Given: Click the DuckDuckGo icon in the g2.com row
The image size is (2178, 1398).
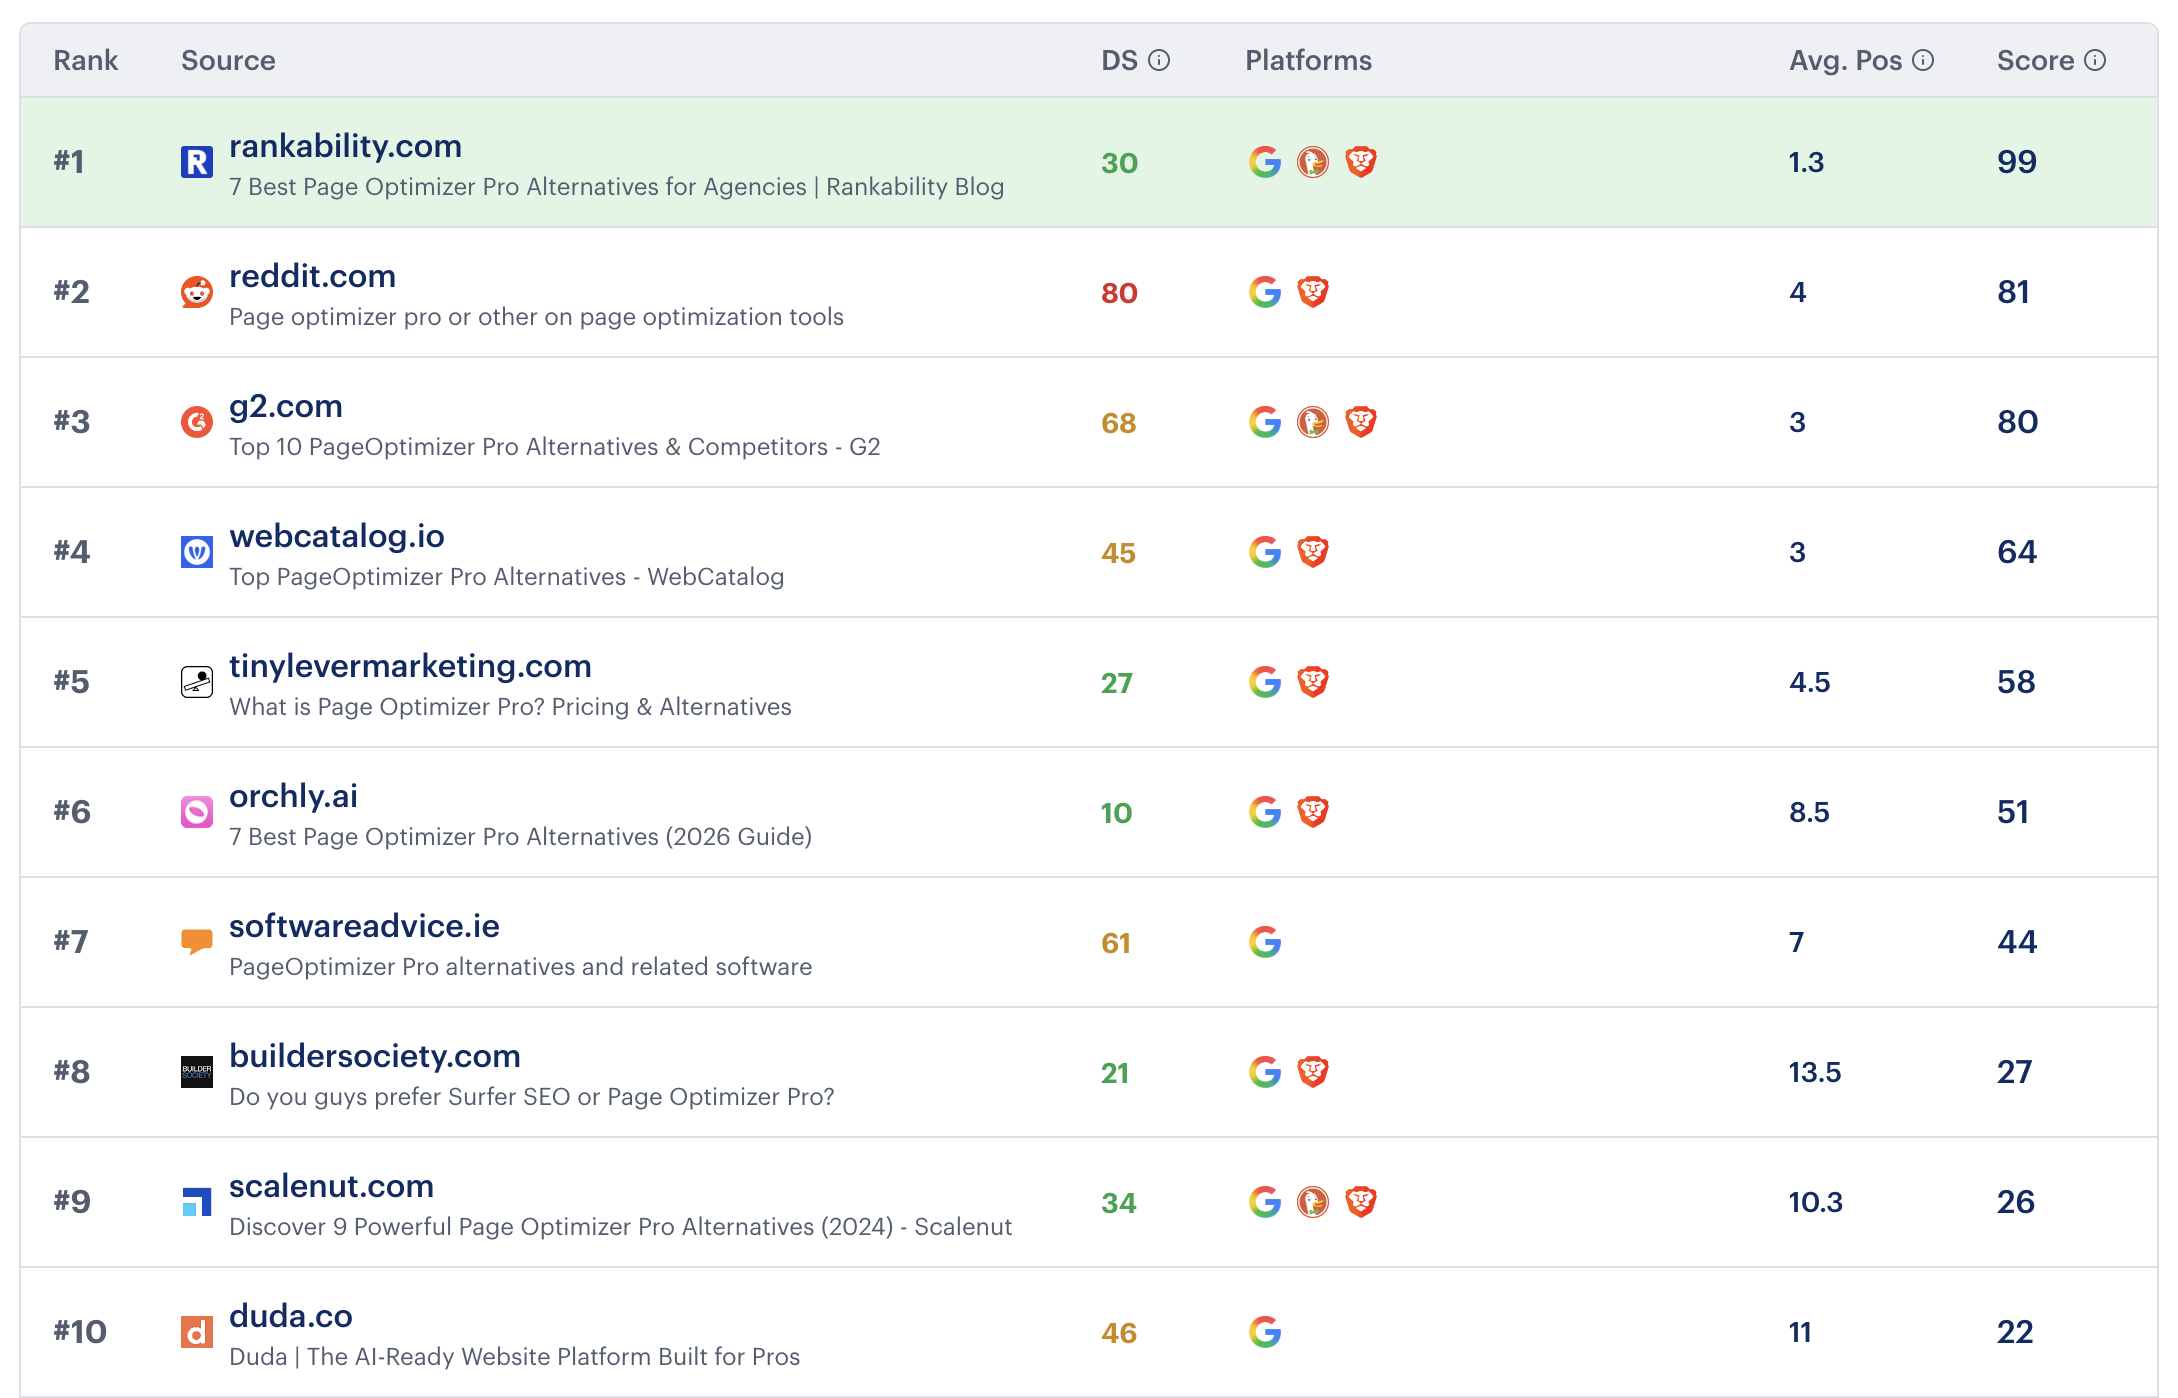Looking at the screenshot, I should [1311, 422].
